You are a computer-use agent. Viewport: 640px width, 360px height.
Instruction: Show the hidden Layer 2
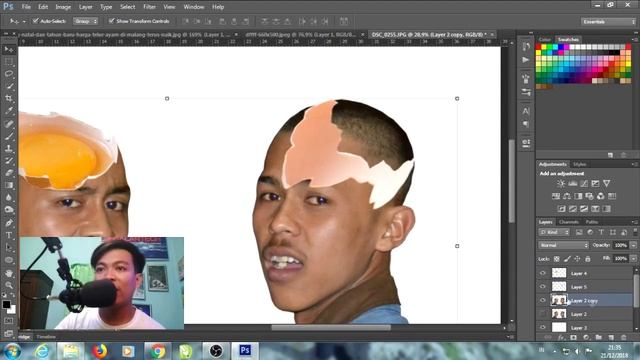point(542,314)
